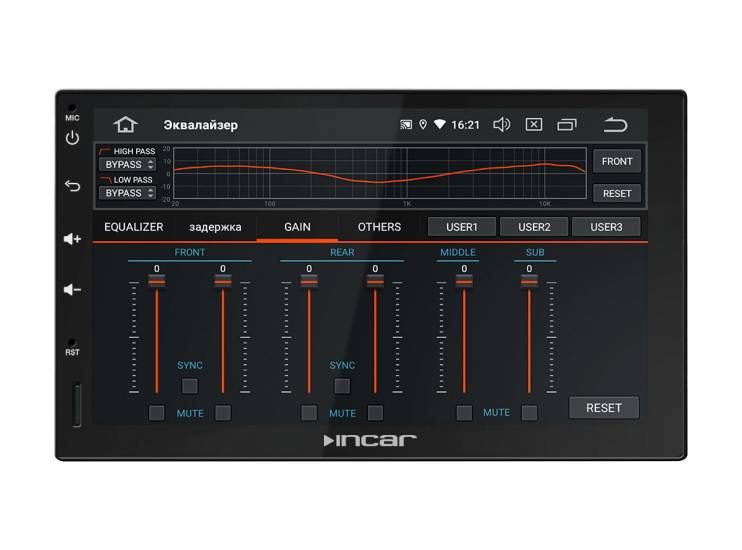Open the LOW PASS BYPASS dropdown
This screenshot has width=742, height=550.
(x=127, y=193)
